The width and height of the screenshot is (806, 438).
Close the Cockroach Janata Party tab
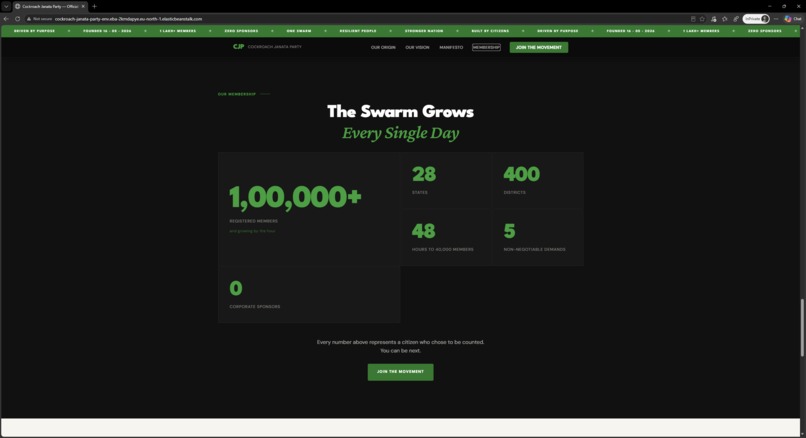tap(83, 7)
